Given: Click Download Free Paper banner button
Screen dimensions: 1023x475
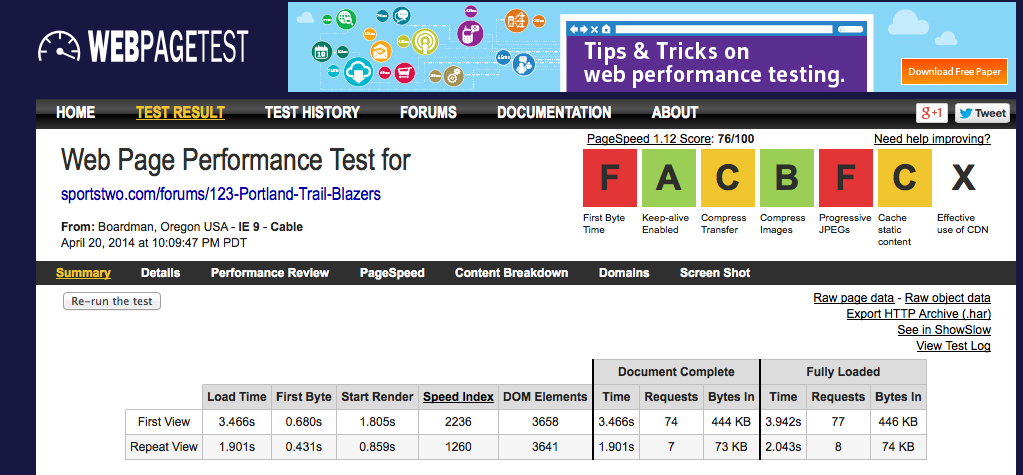Looking at the screenshot, I should pyautogui.click(x=954, y=72).
